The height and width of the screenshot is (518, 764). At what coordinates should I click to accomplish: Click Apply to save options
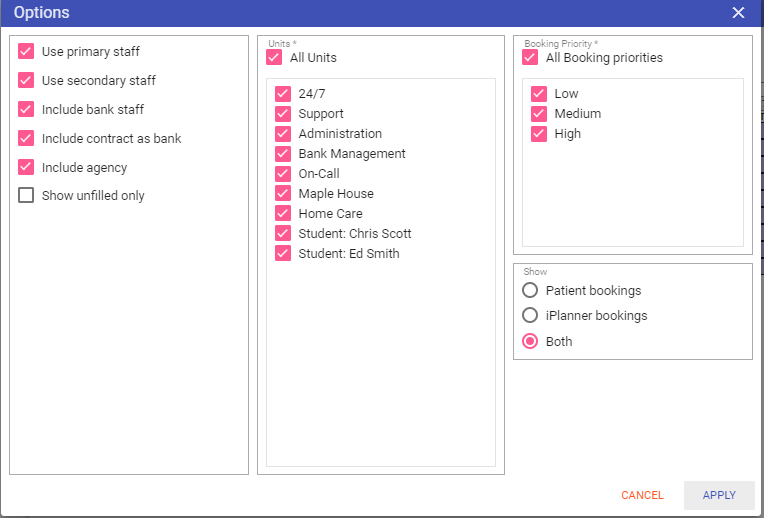click(719, 495)
